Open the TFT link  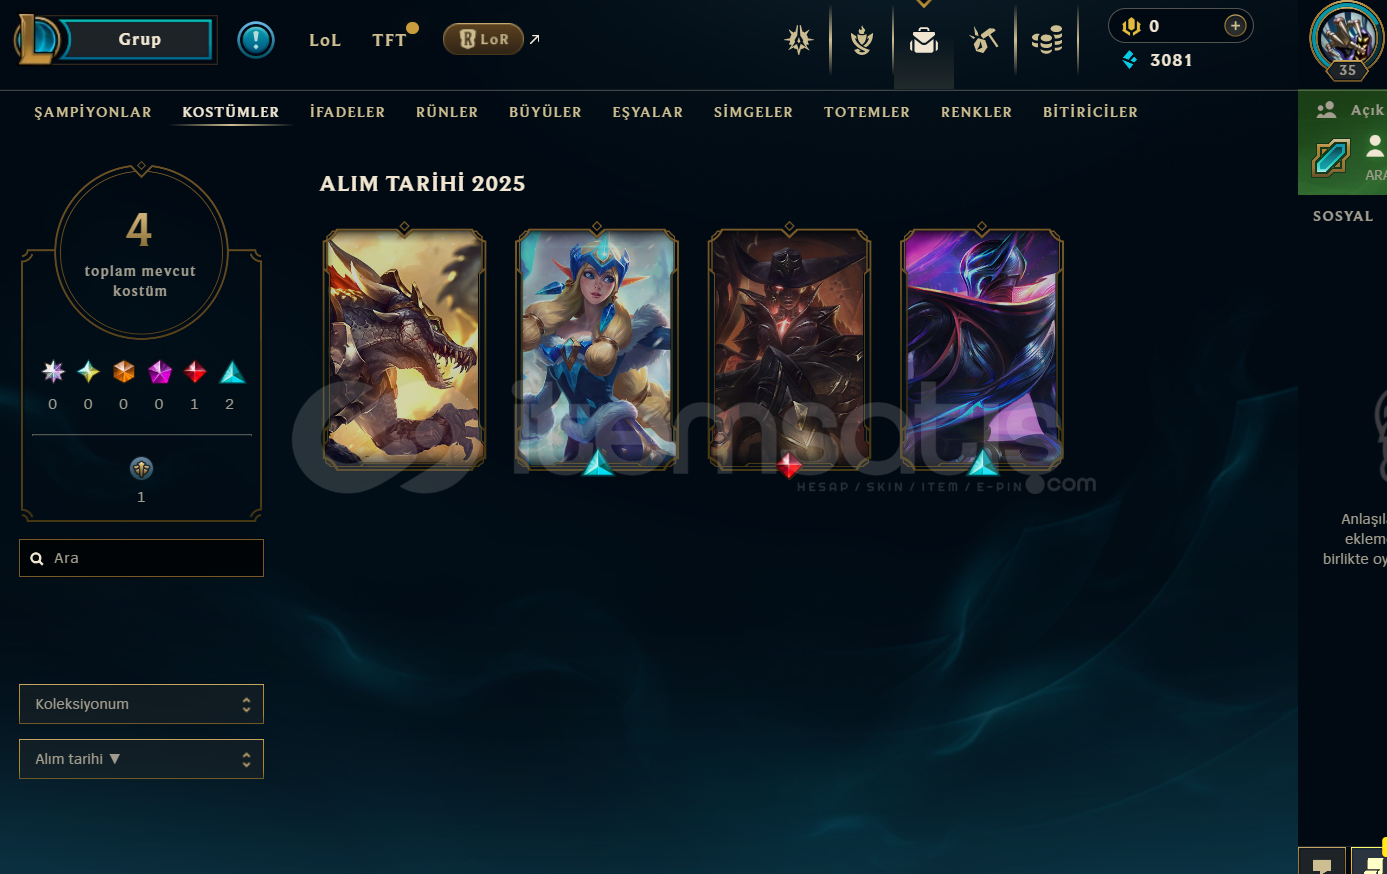click(389, 40)
